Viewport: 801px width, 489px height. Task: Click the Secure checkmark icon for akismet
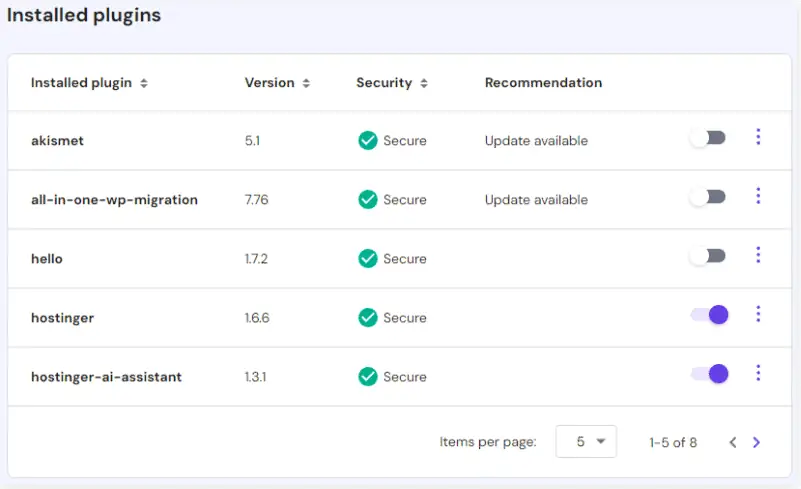(x=368, y=141)
